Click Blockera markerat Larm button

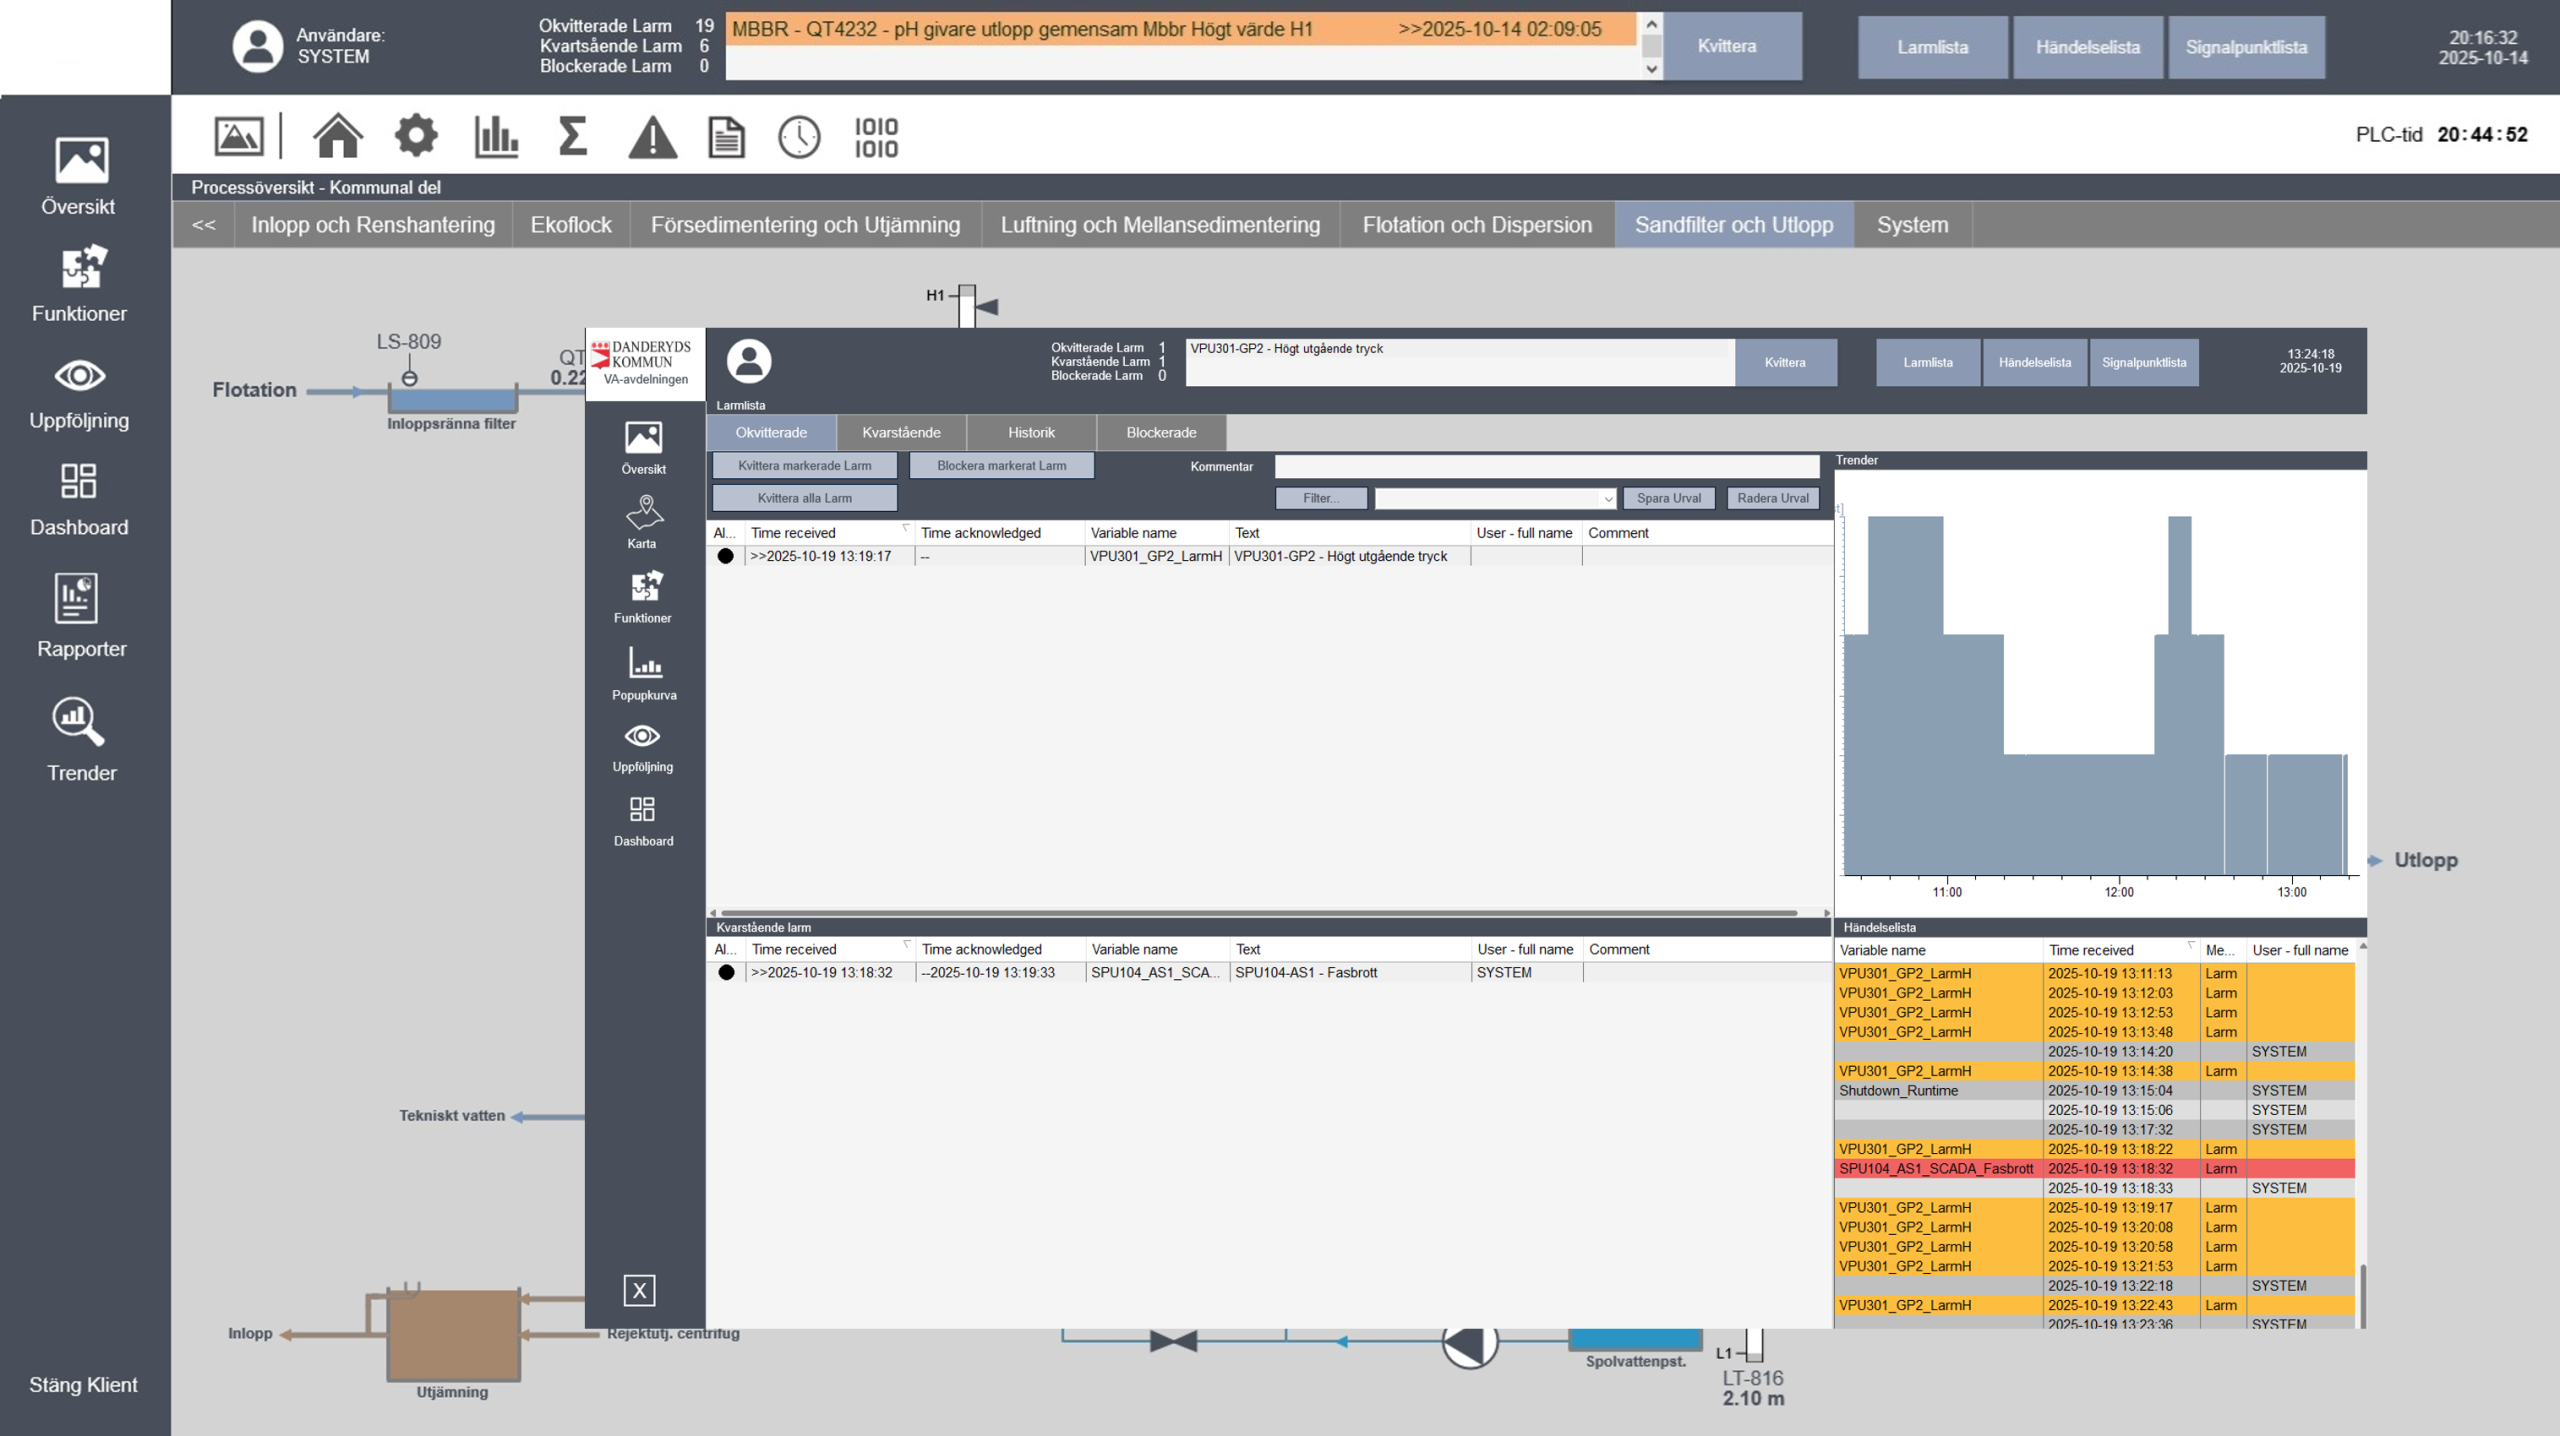coord(1001,465)
